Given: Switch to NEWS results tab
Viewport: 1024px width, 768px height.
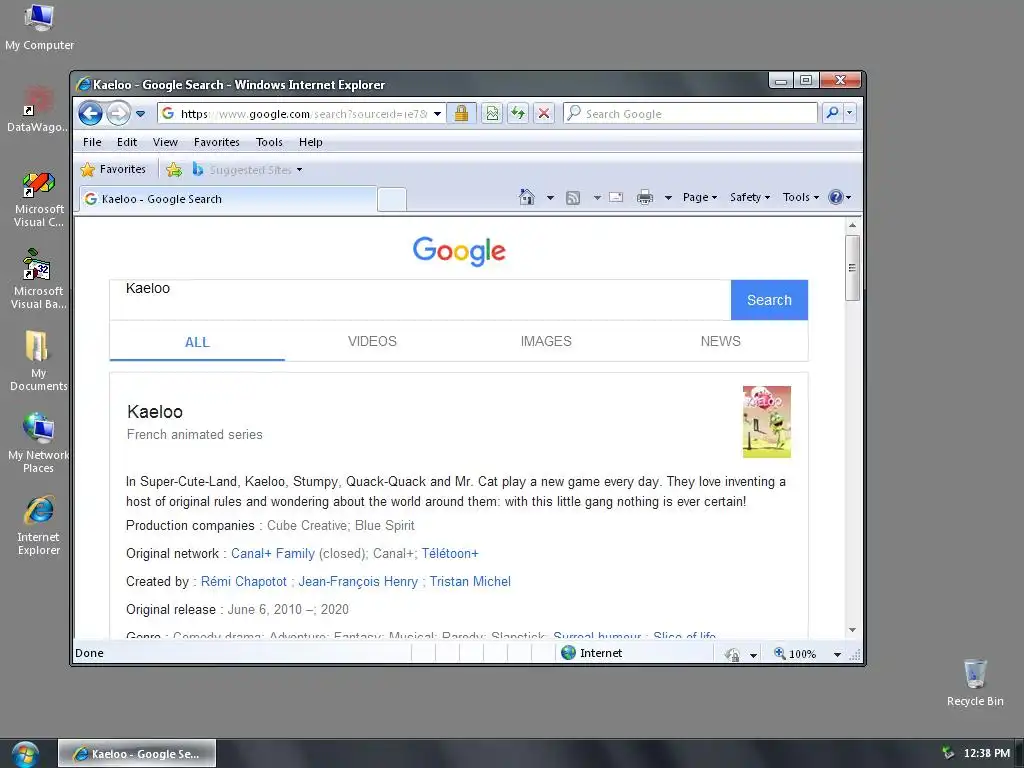Looking at the screenshot, I should 720,341.
